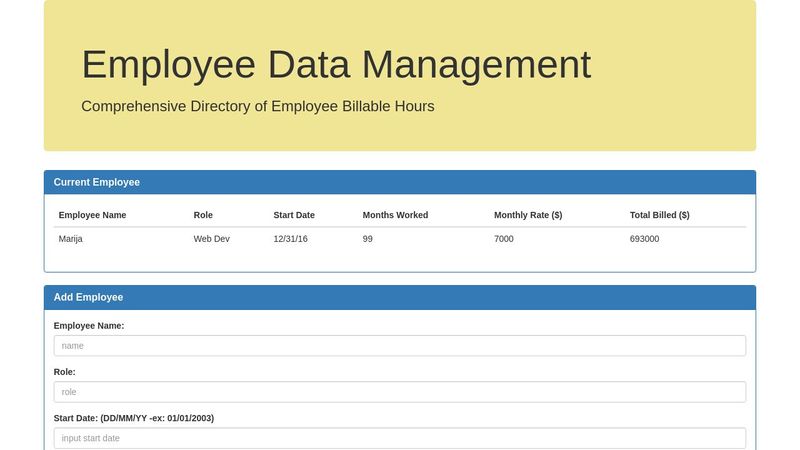Select the '7000' monthly rate cell
Image resolution: width=800 pixels, height=450 pixels.
tap(504, 239)
